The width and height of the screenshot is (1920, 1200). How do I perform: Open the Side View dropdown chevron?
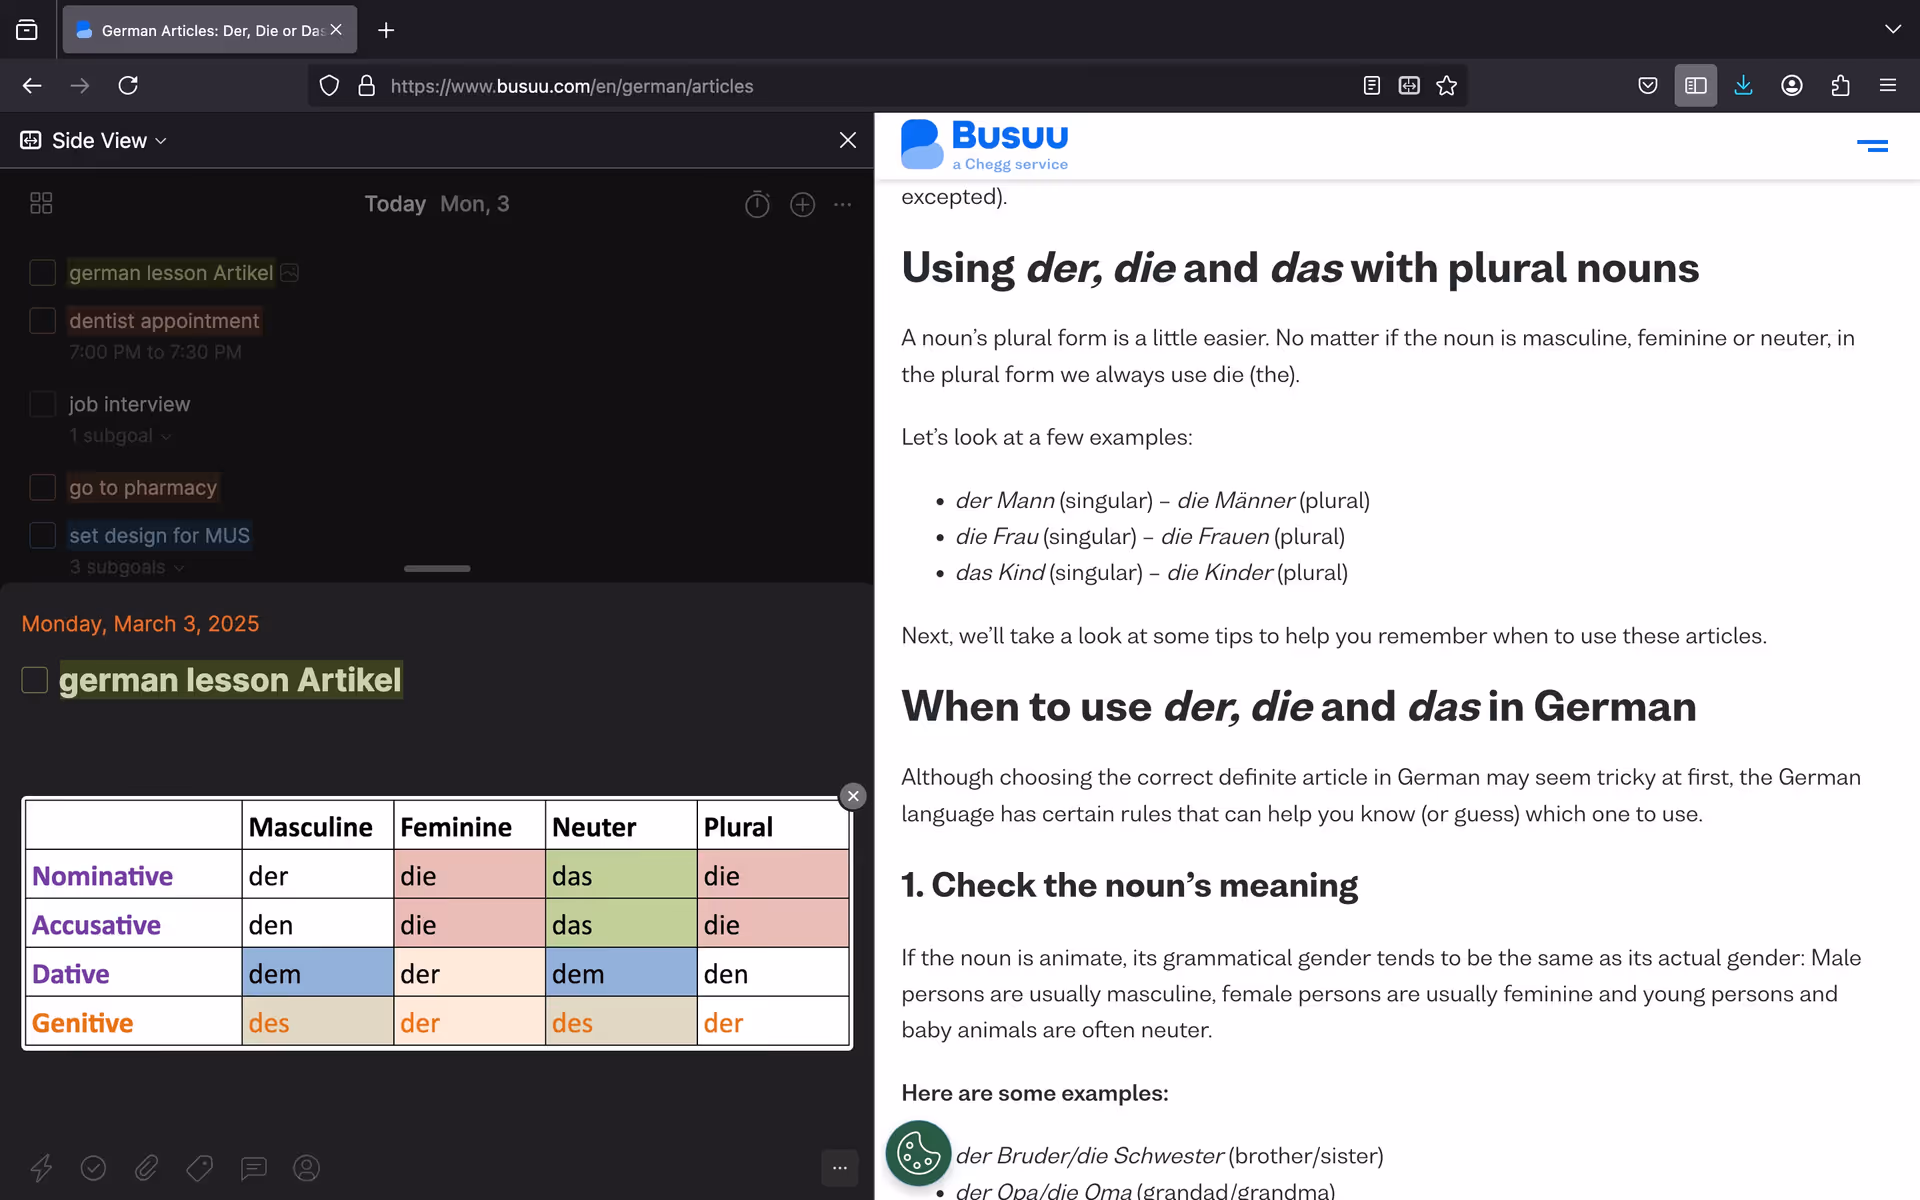coord(163,140)
